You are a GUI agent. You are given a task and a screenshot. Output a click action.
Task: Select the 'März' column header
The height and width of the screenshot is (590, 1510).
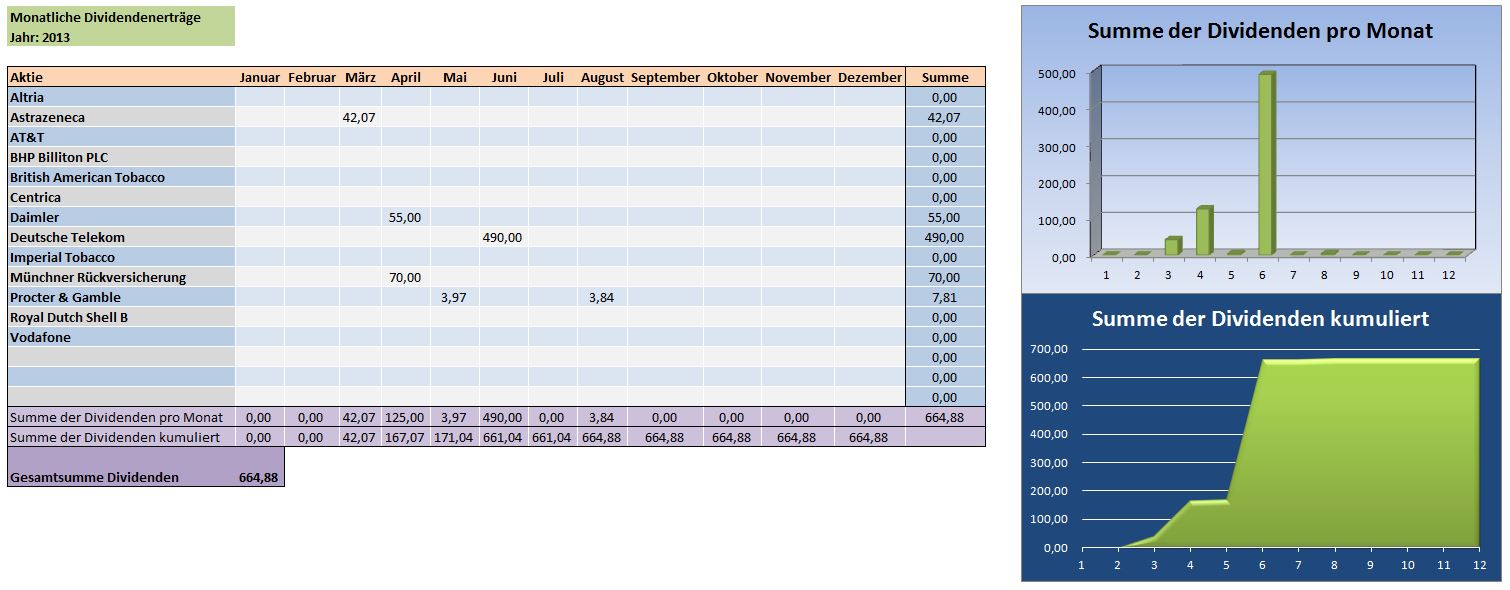(360, 77)
